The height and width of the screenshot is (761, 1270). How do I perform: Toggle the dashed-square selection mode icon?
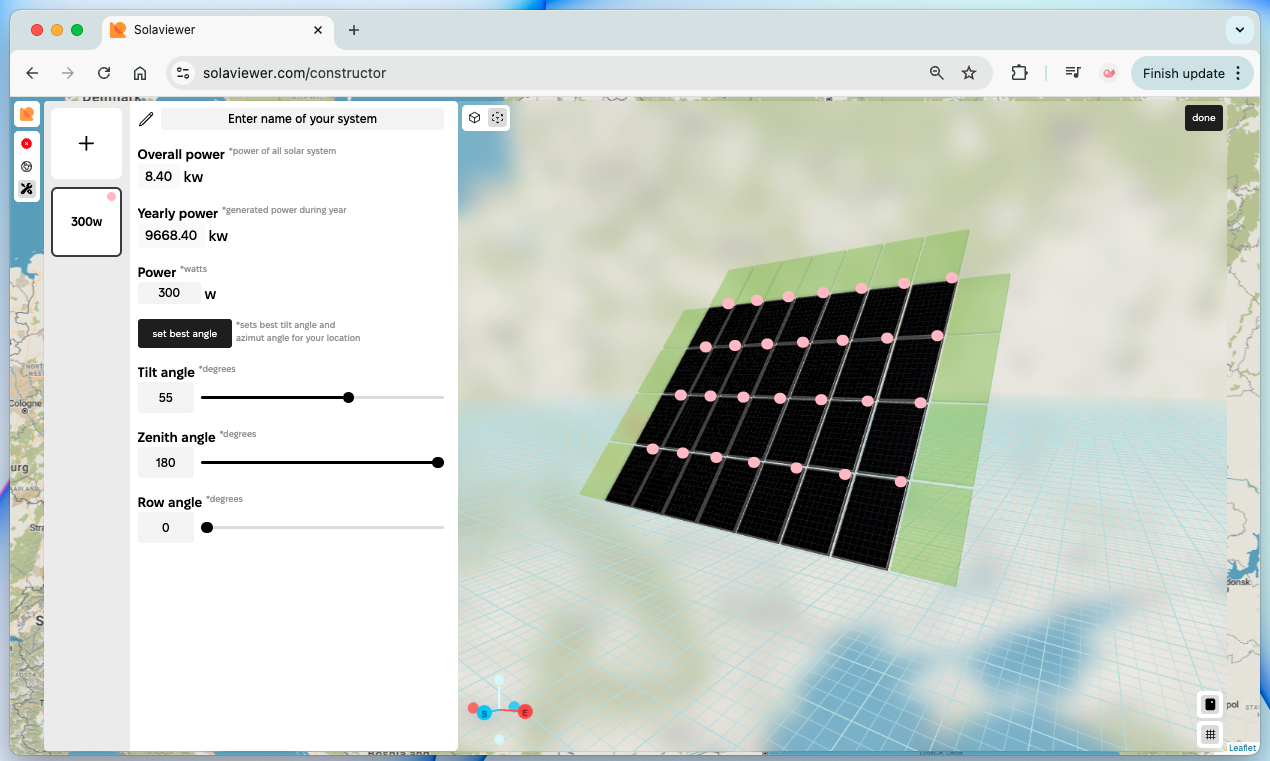[x=497, y=118]
